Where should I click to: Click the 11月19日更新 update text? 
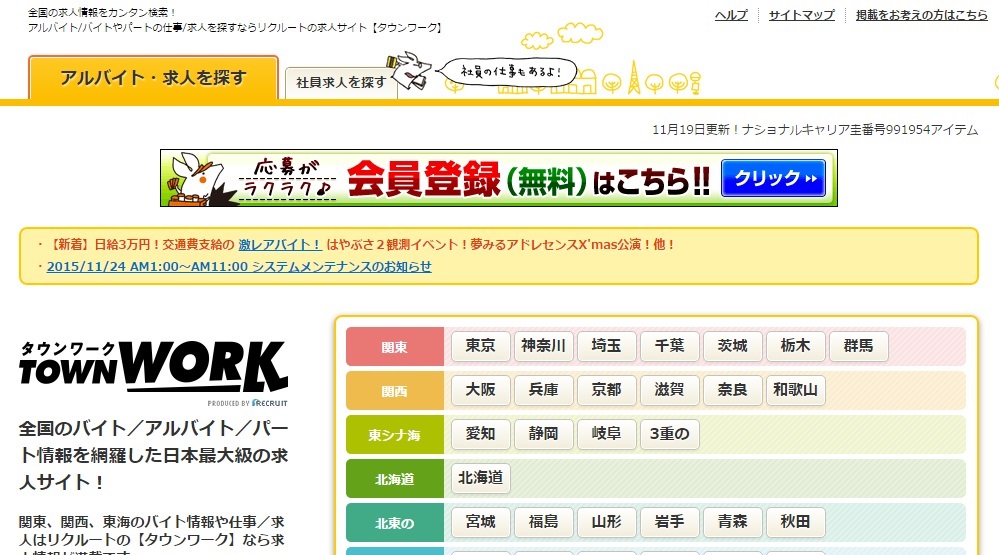point(815,130)
